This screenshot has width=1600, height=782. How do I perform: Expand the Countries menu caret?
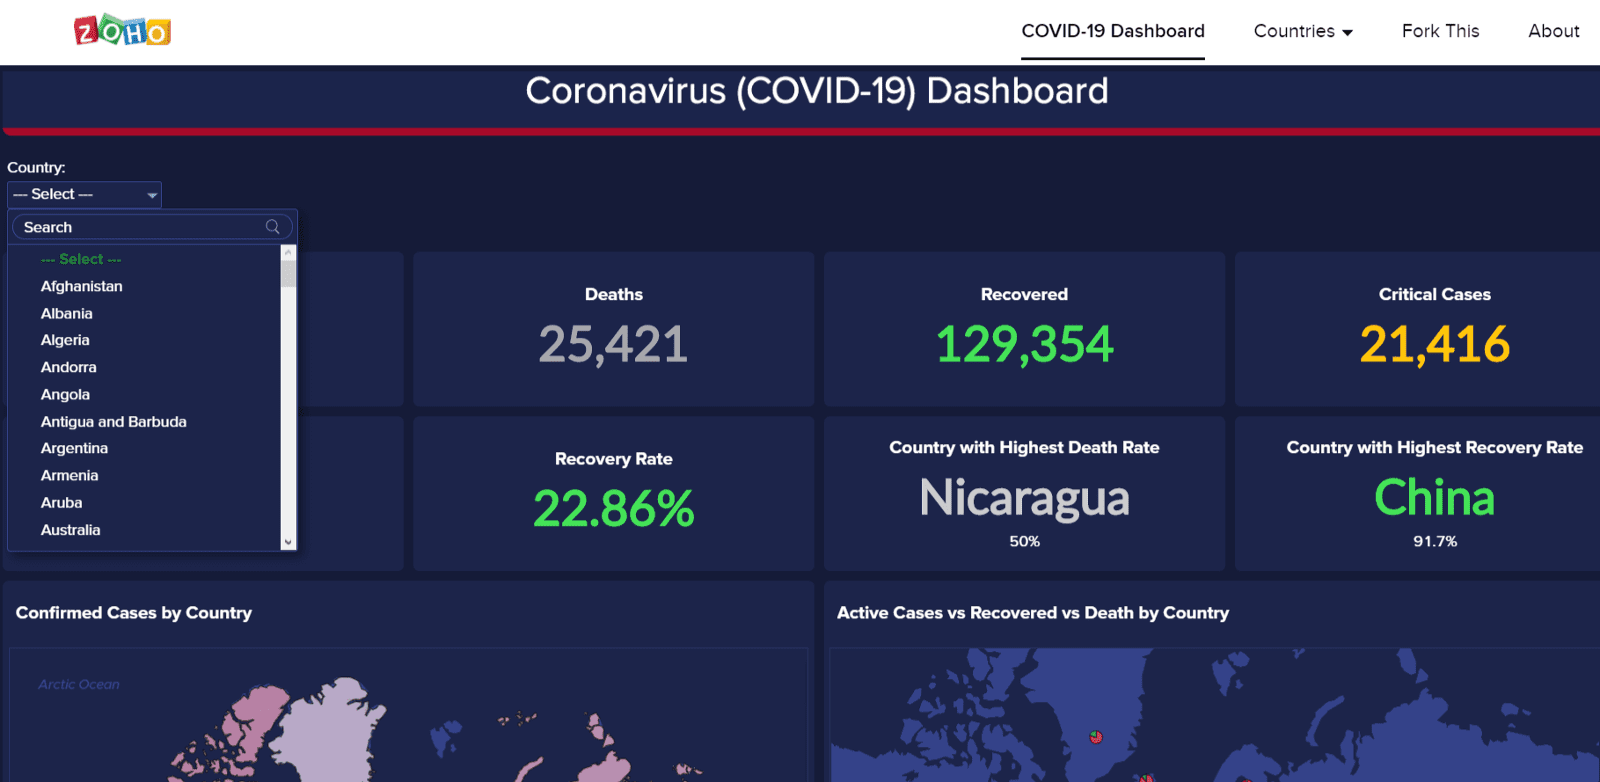click(x=1347, y=32)
